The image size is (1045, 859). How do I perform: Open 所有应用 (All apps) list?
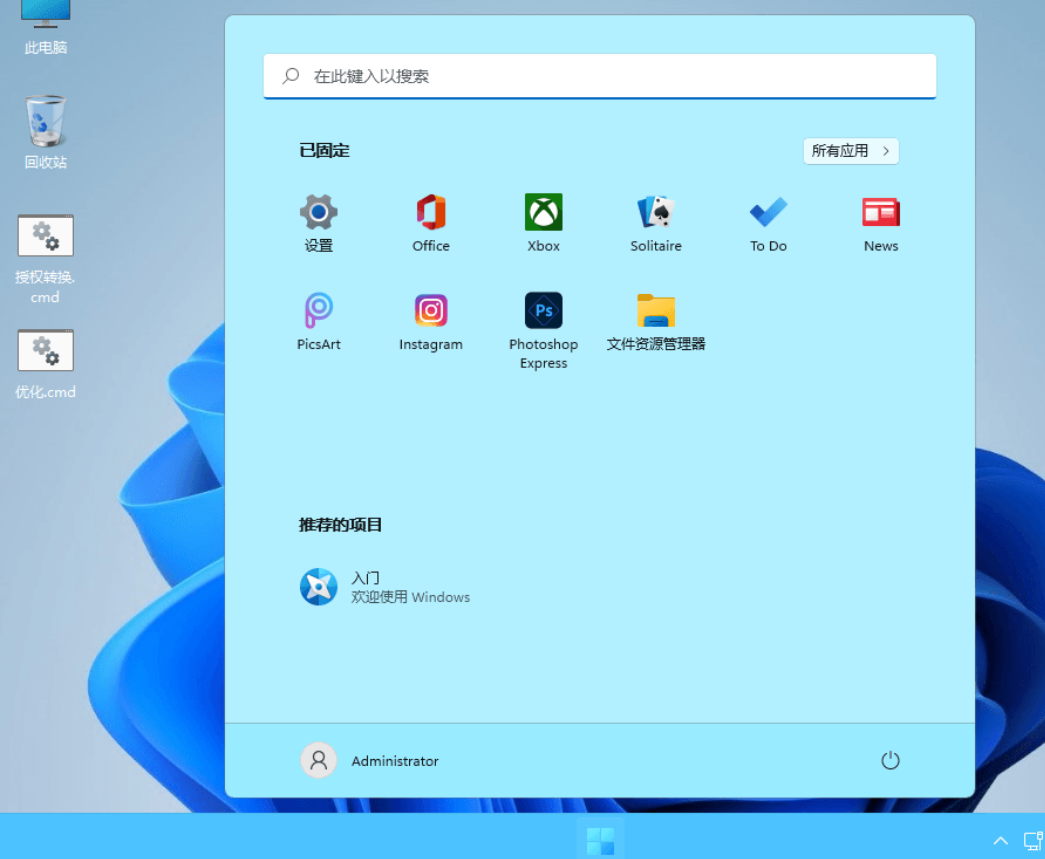tap(851, 151)
